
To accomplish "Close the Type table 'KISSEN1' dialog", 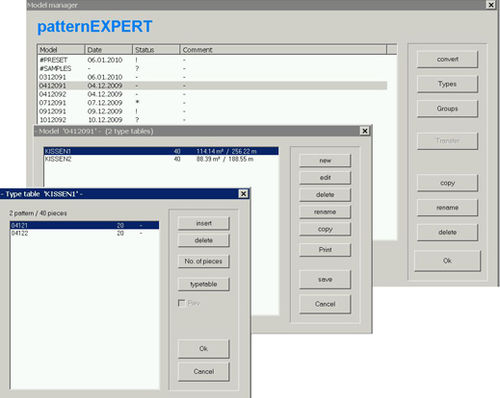I will click(244, 194).
